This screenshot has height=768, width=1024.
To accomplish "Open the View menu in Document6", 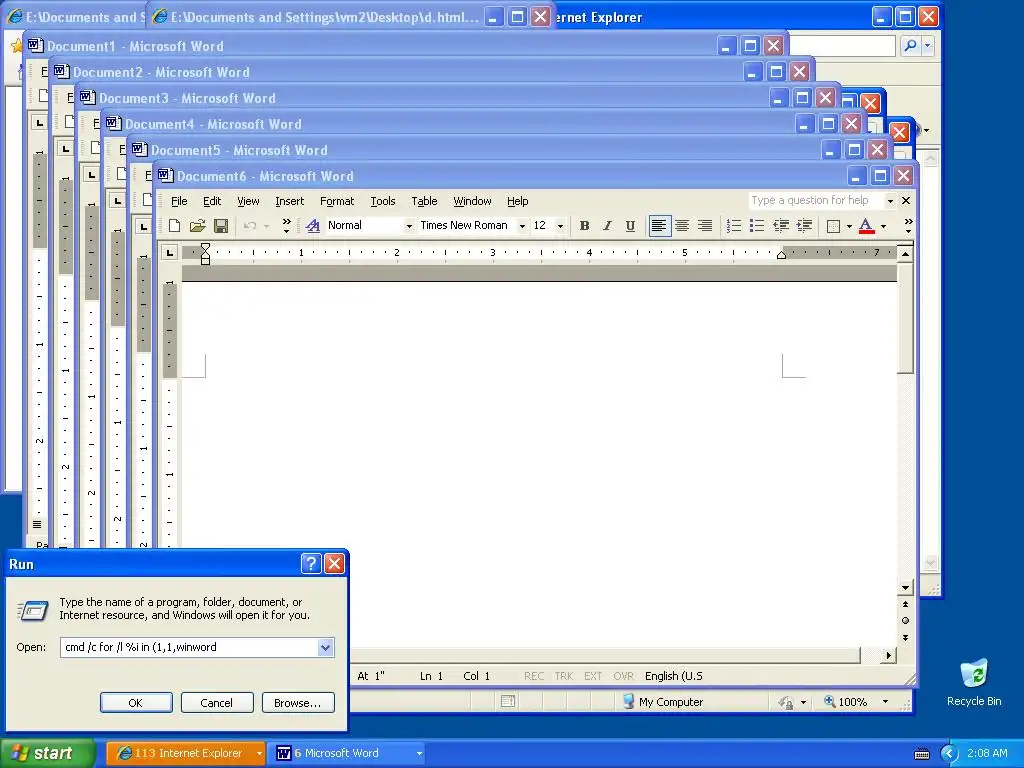I will click(x=248, y=201).
